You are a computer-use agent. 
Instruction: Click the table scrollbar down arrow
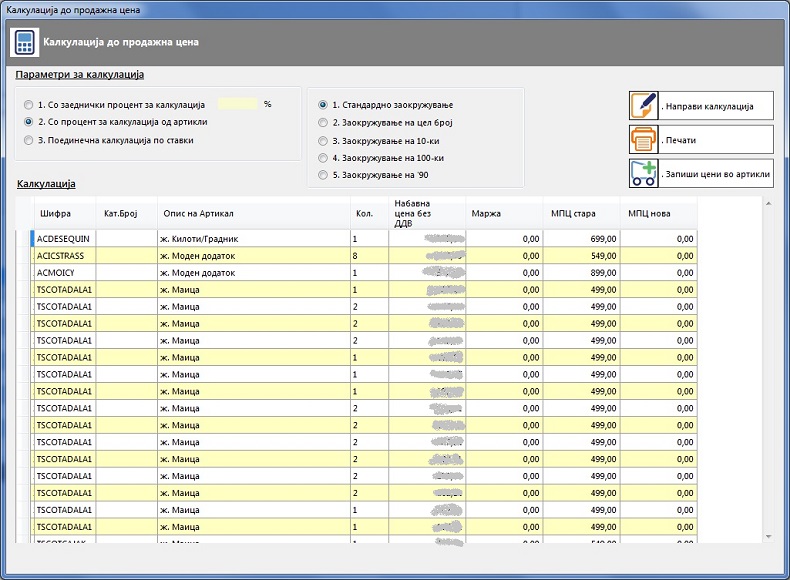click(768, 537)
